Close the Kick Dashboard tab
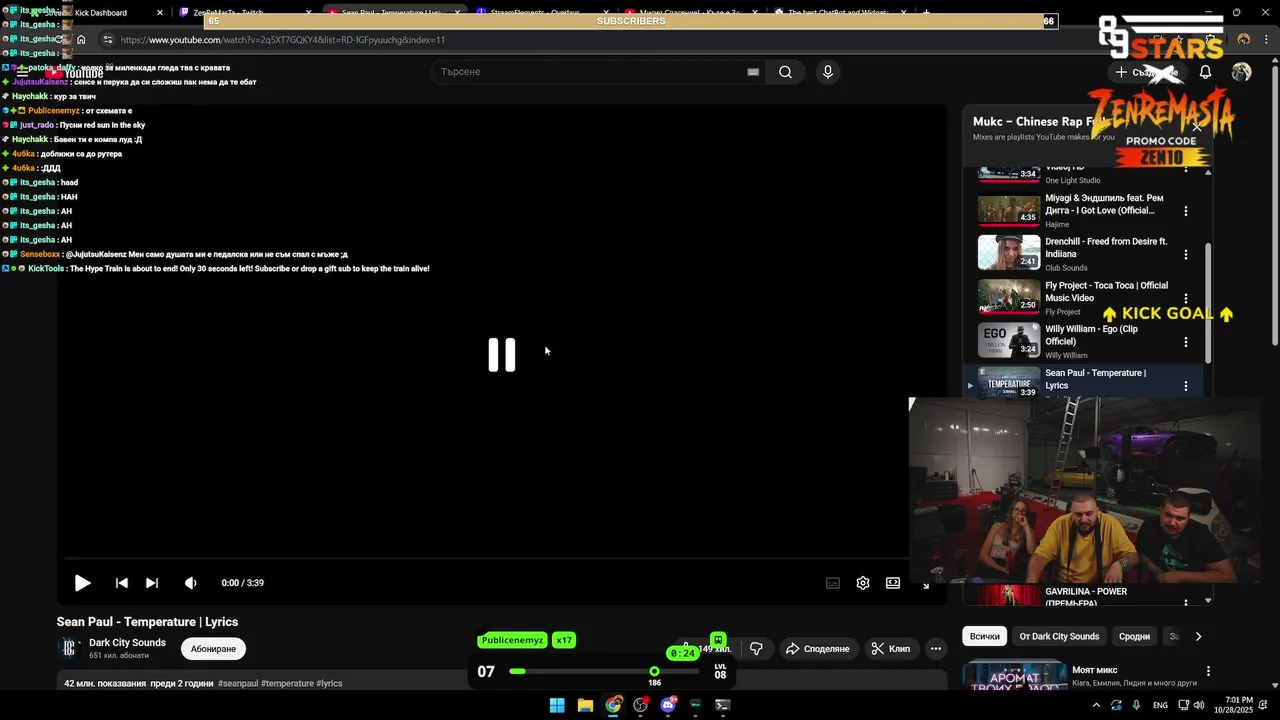Viewport: 1280px width, 720px height. 159,13
